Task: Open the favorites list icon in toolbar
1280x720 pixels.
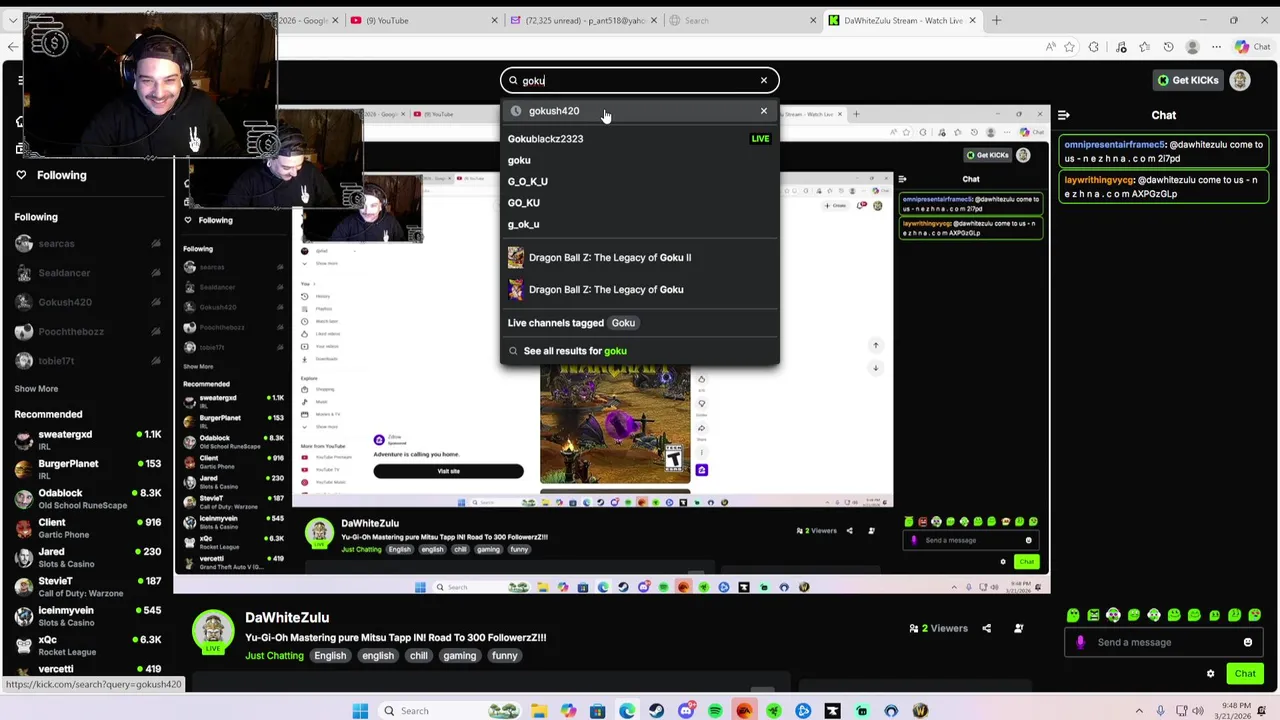Action: coord(1144,47)
